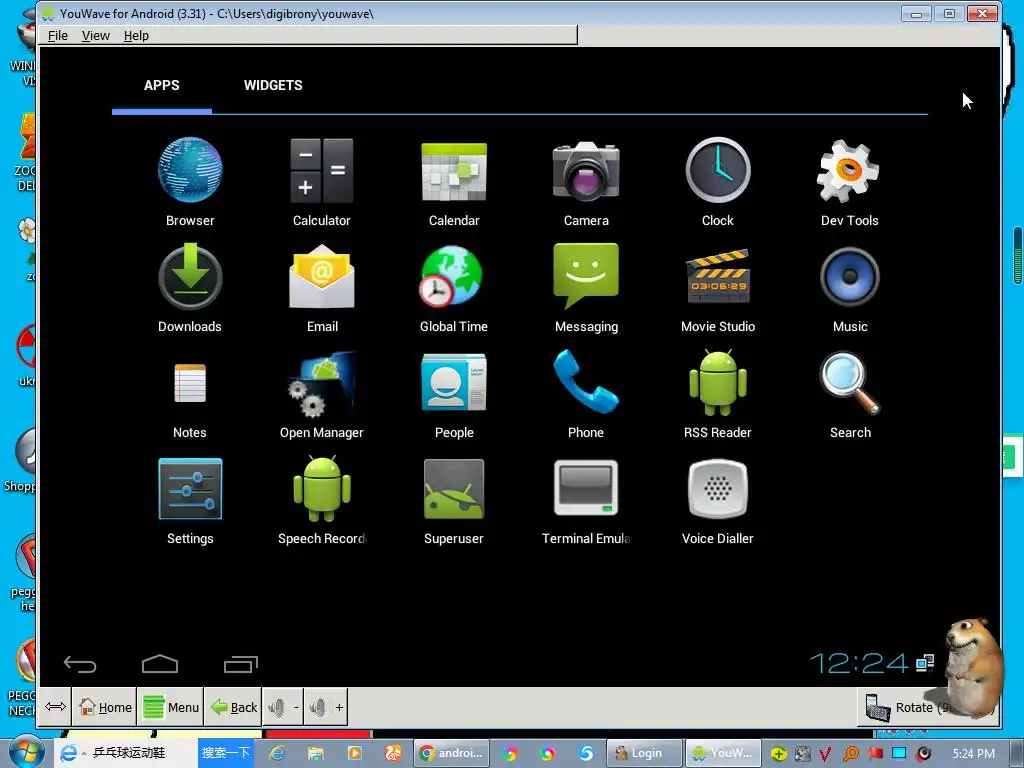Viewport: 1024px width, 768px height.
Task: Open the File menu
Action: pos(57,35)
